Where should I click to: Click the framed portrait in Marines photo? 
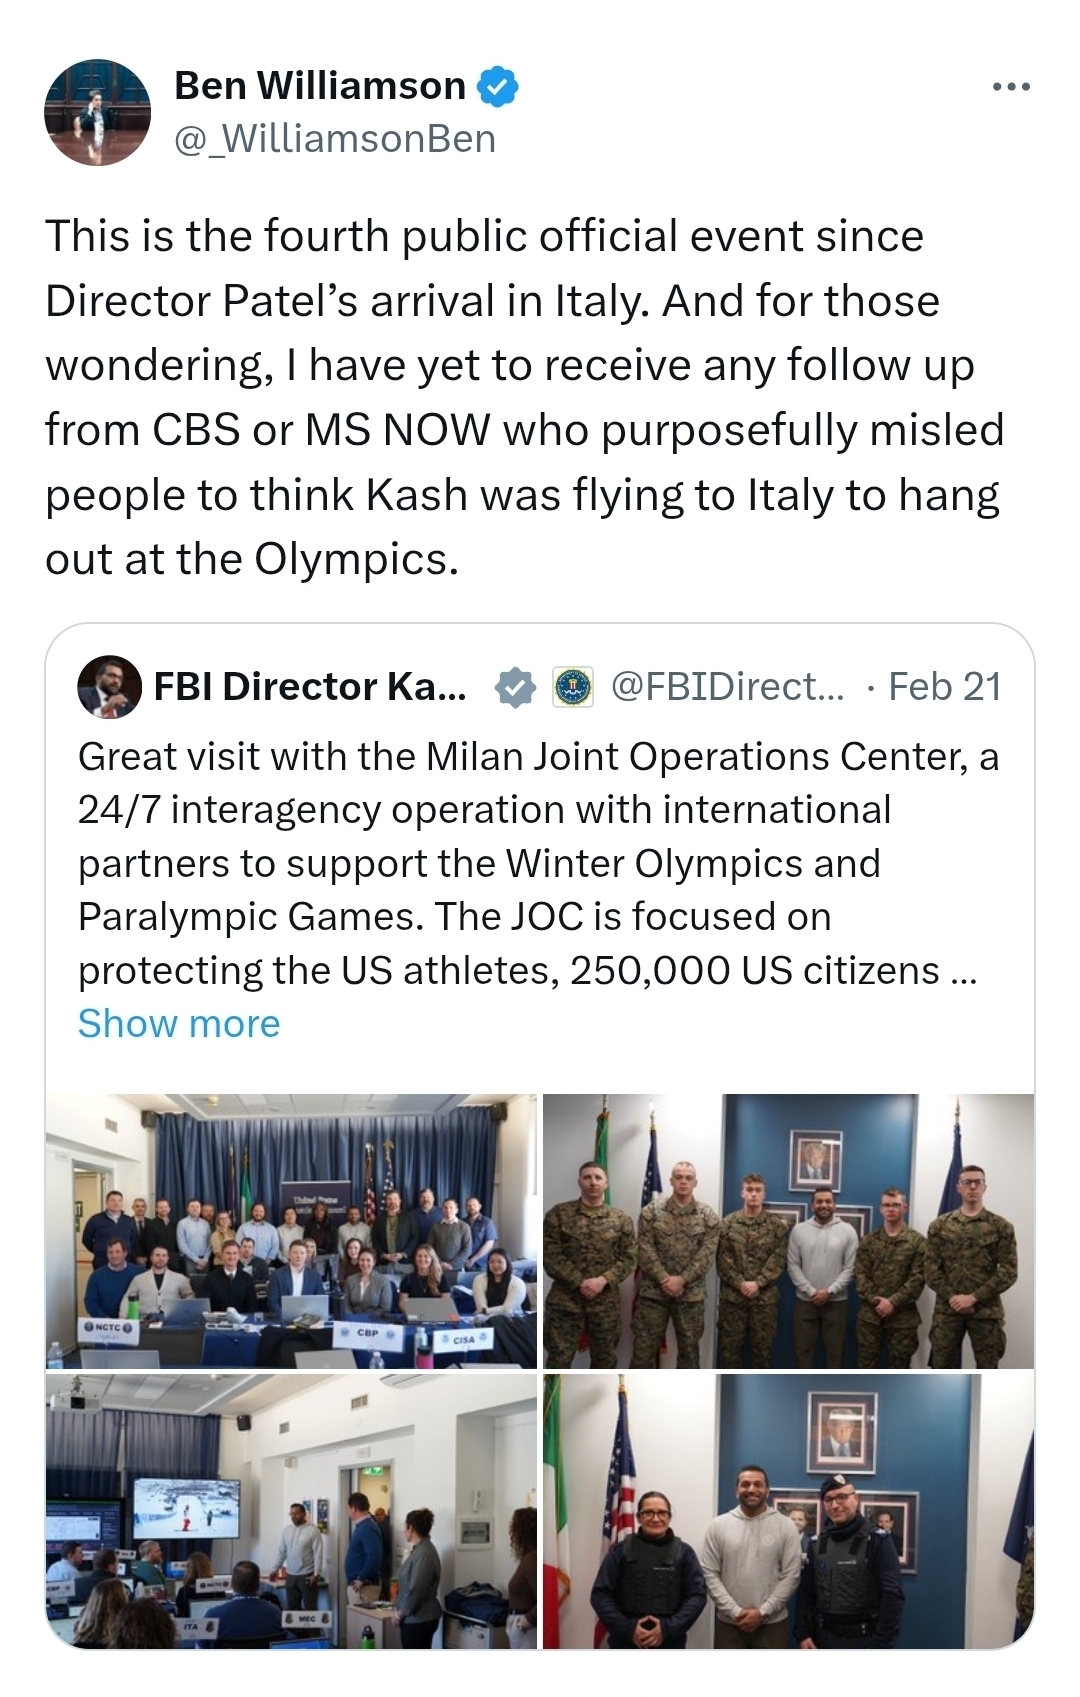(815, 1160)
